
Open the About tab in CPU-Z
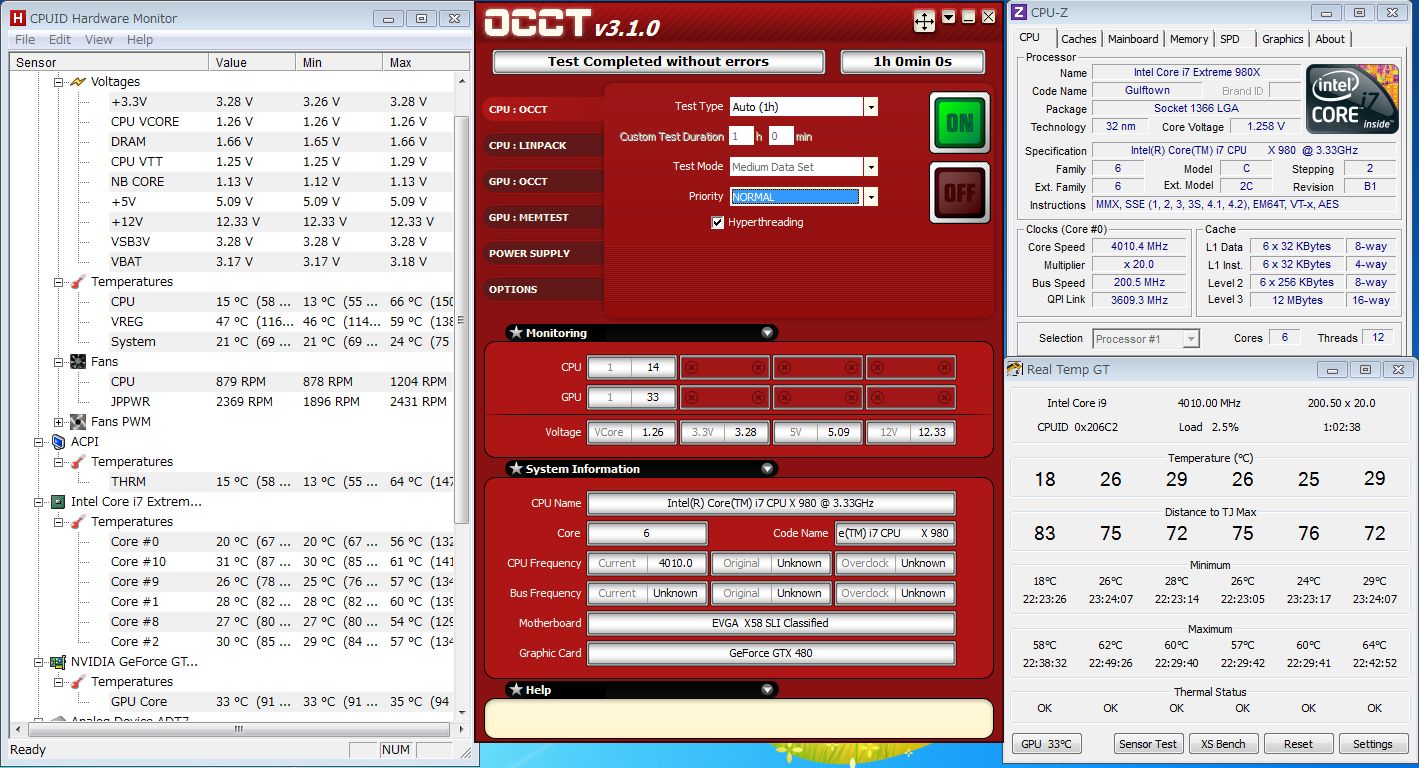(1330, 39)
